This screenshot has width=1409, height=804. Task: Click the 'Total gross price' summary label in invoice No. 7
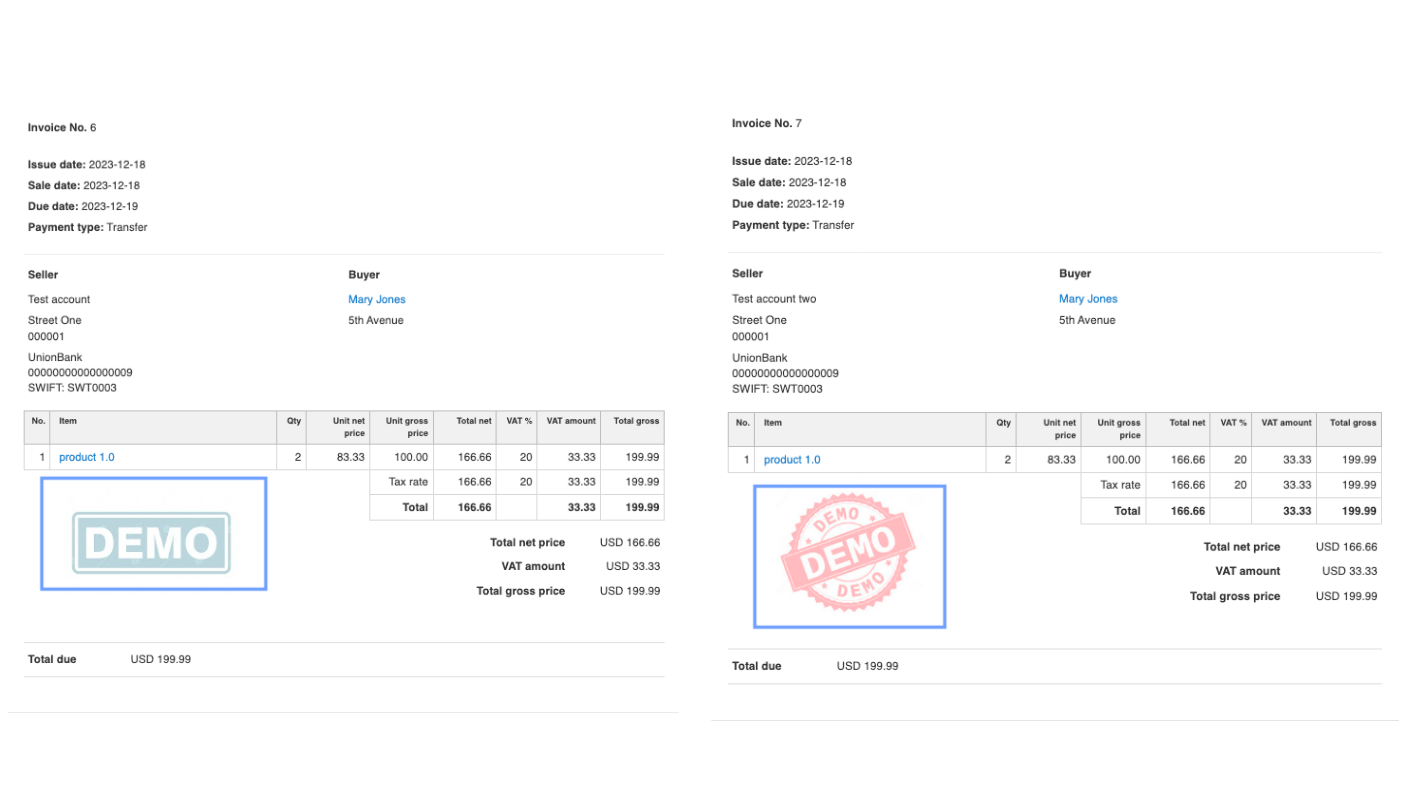tap(1235, 596)
